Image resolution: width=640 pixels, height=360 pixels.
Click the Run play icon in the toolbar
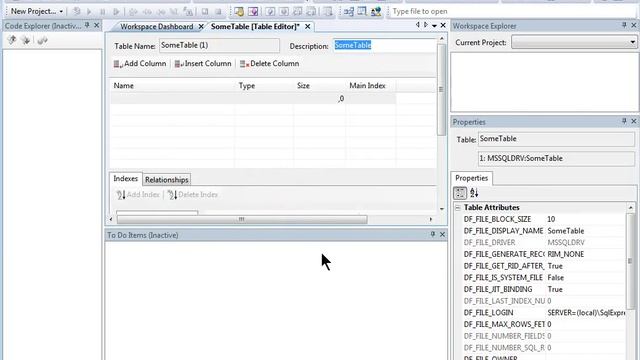[x=89, y=11]
